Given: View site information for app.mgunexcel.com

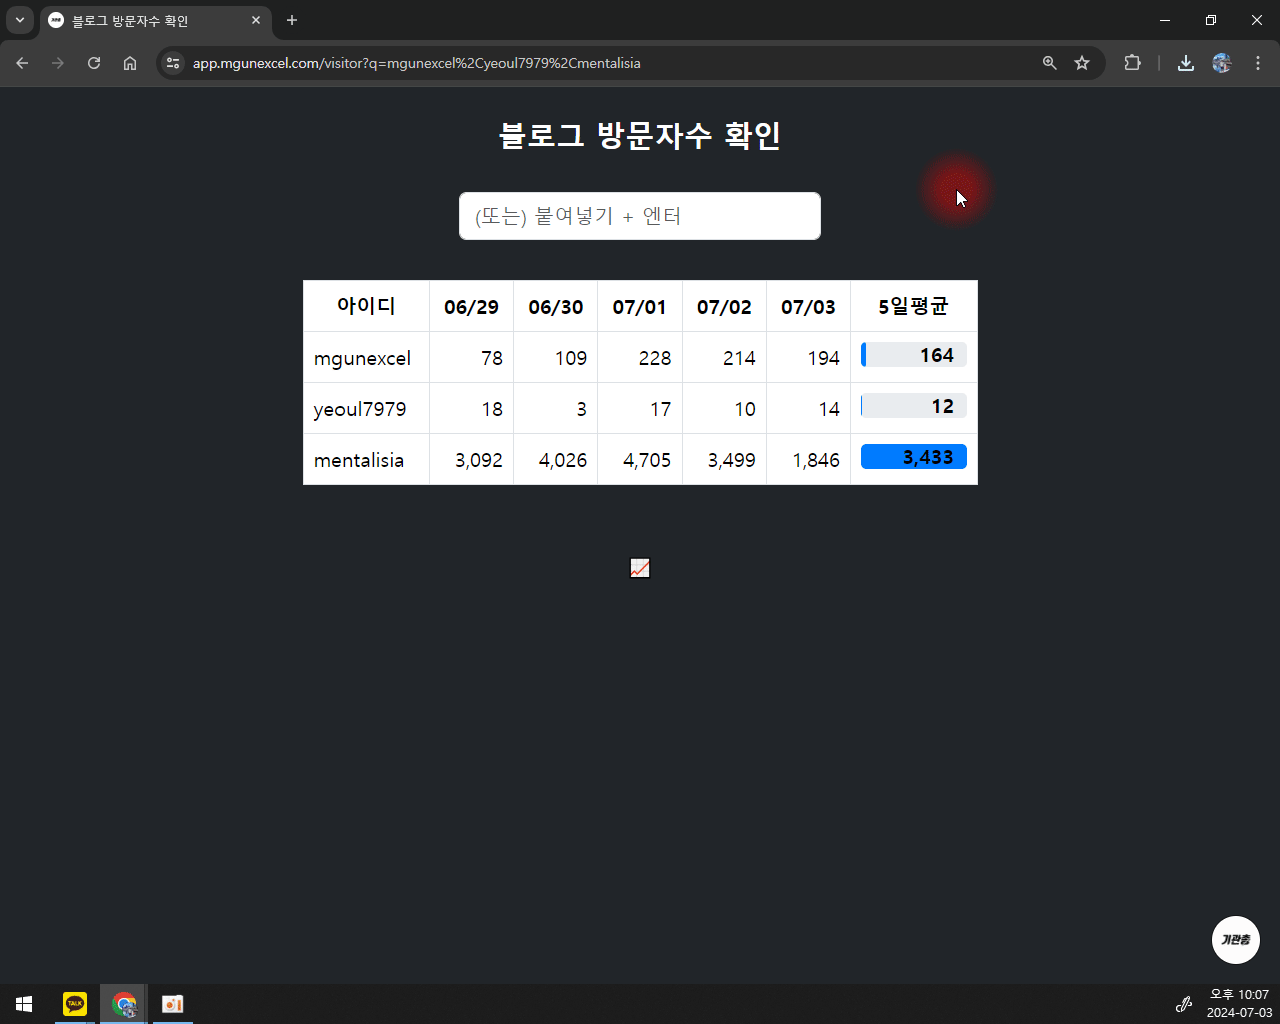Looking at the screenshot, I should click(173, 63).
